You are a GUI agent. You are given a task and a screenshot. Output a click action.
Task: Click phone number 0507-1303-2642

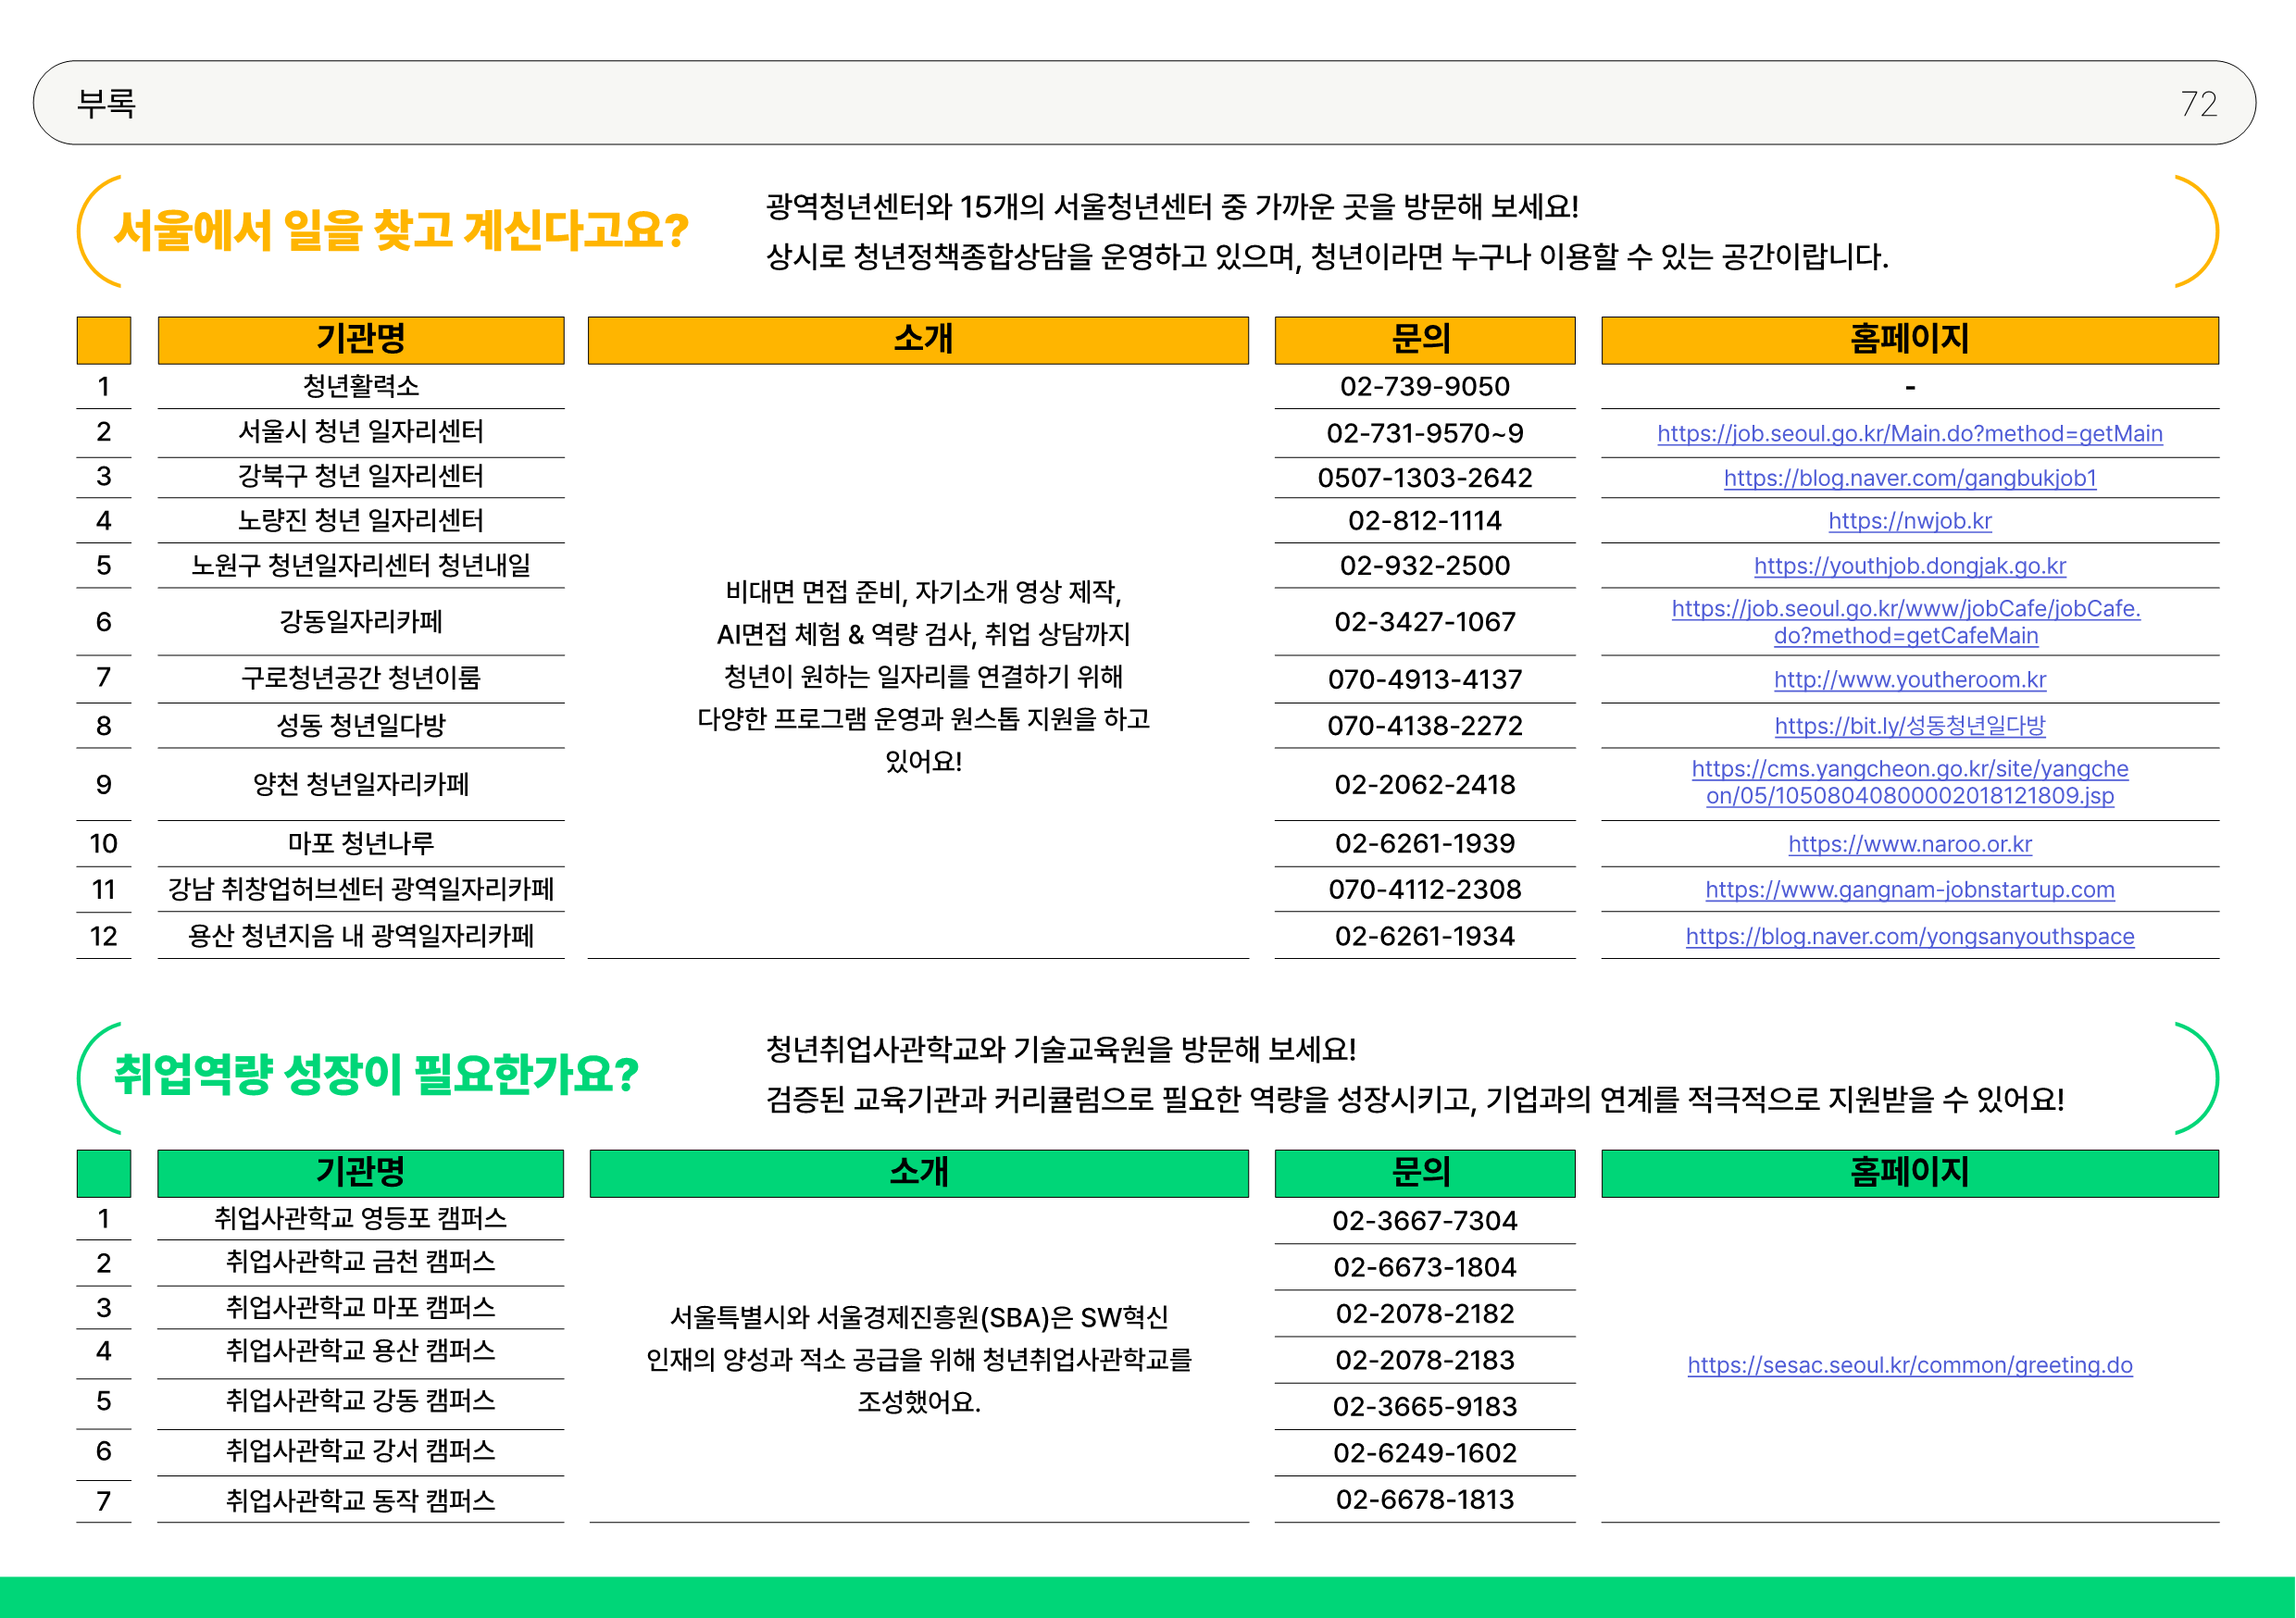(x=1424, y=478)
